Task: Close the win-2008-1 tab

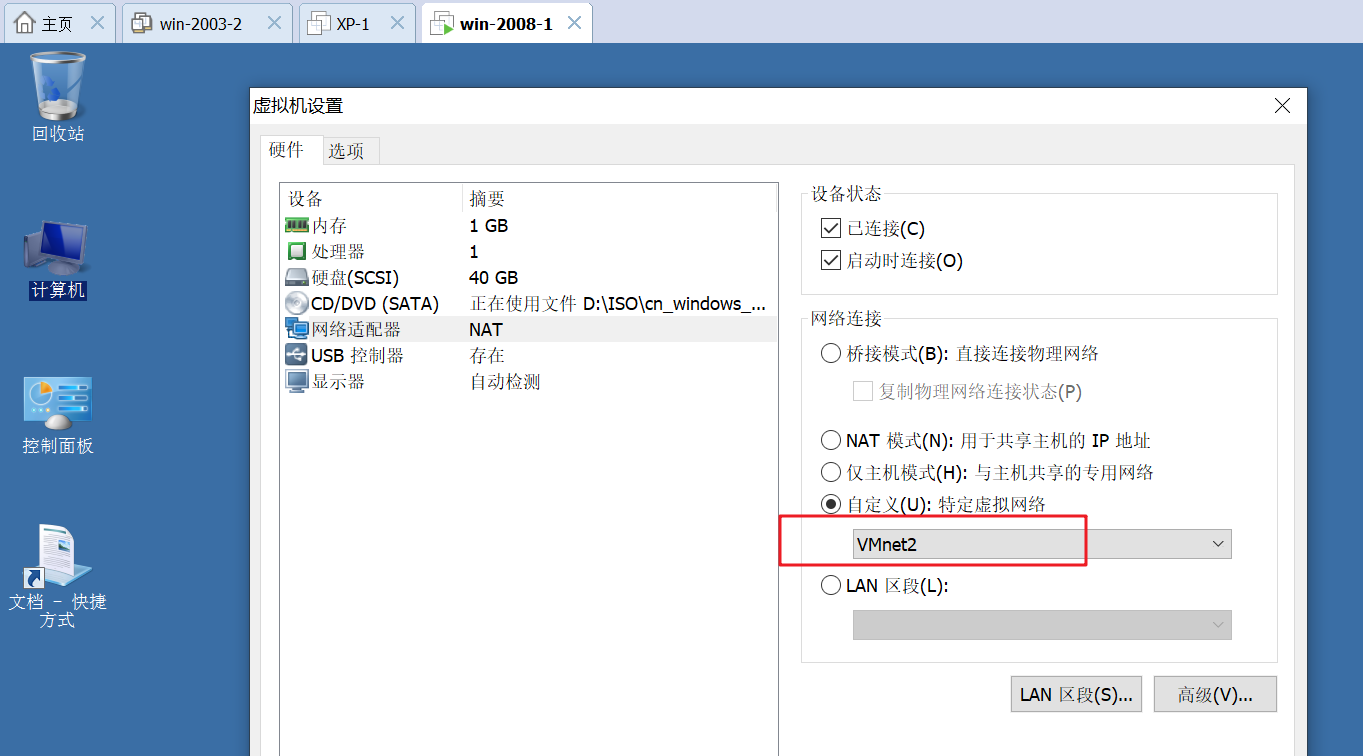Action: tap(572, 23)
